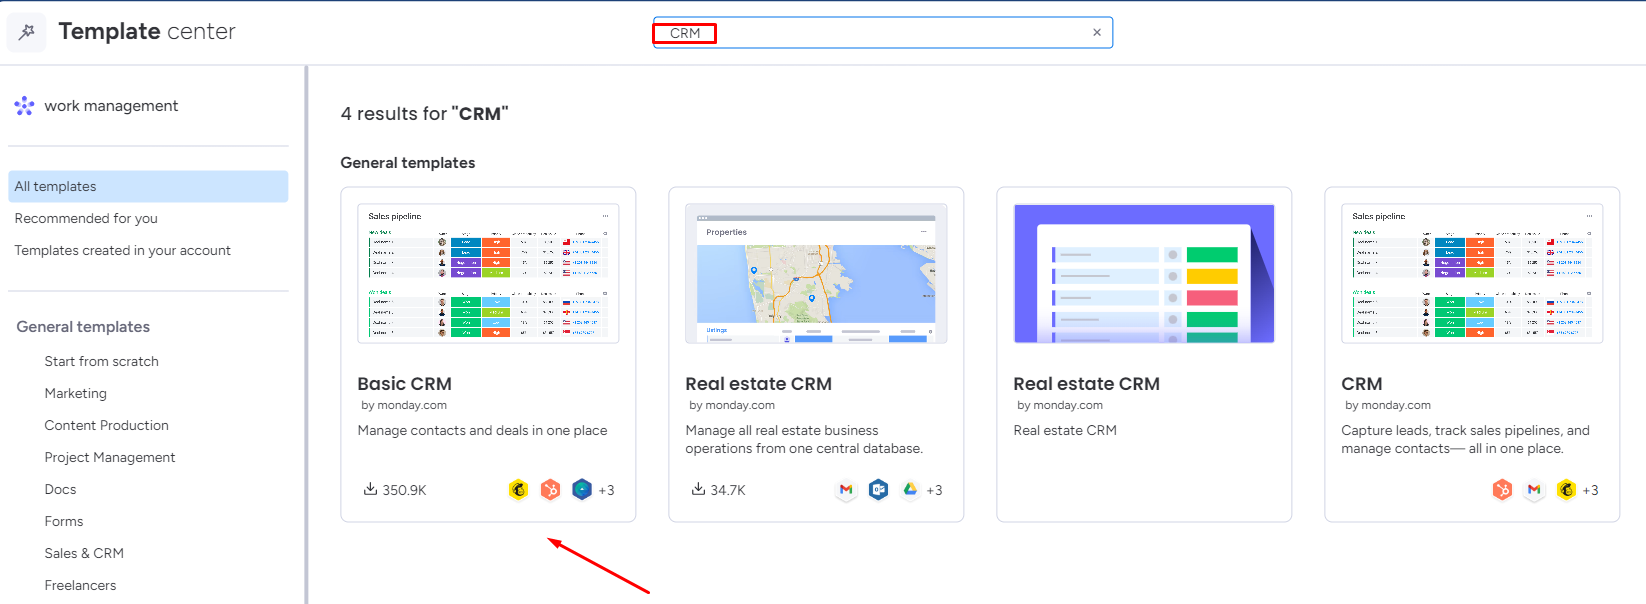This screenshot has height=604, width=1646.
Task: Choose the Start from scratch category
Action: [x=101, y=361]
